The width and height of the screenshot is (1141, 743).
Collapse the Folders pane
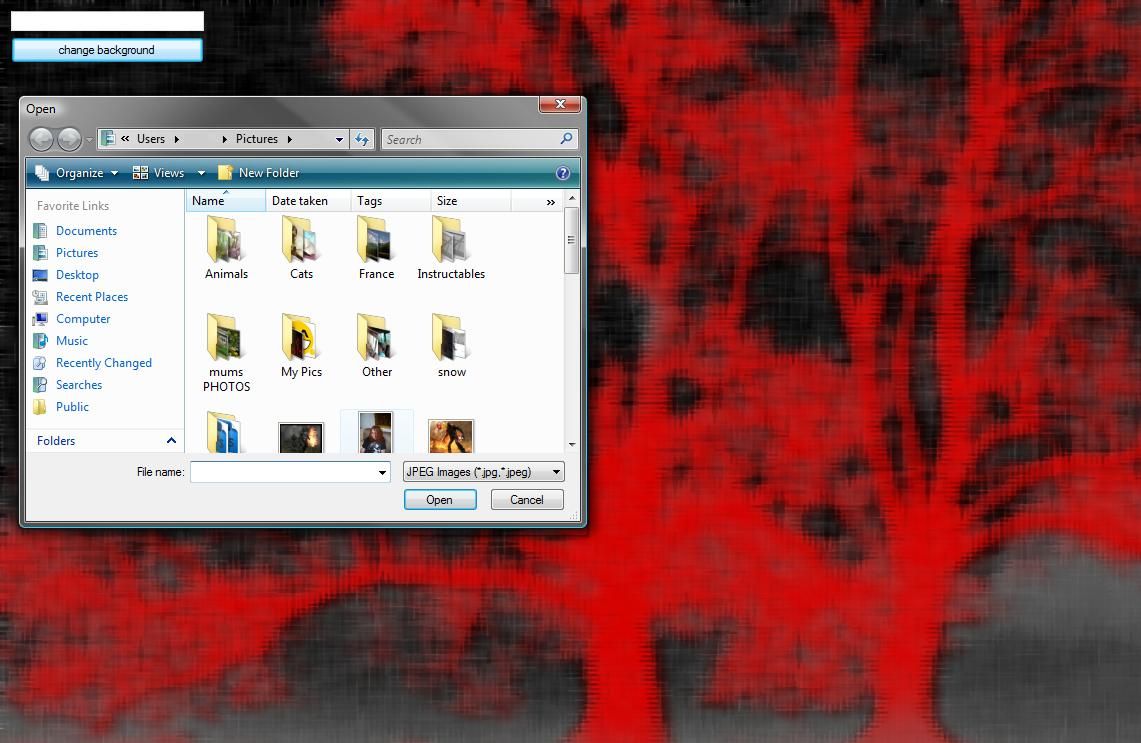(170, 440)
